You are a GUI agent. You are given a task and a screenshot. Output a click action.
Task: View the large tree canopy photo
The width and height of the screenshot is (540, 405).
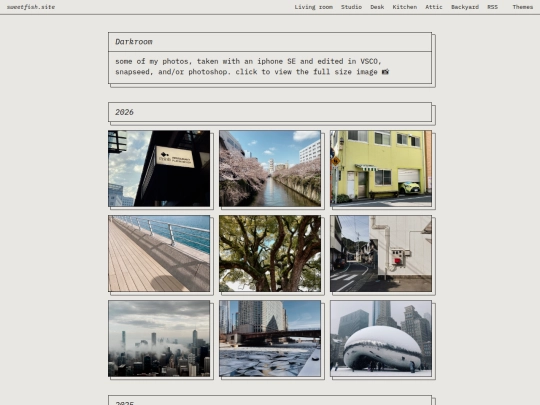pos(270,253)
